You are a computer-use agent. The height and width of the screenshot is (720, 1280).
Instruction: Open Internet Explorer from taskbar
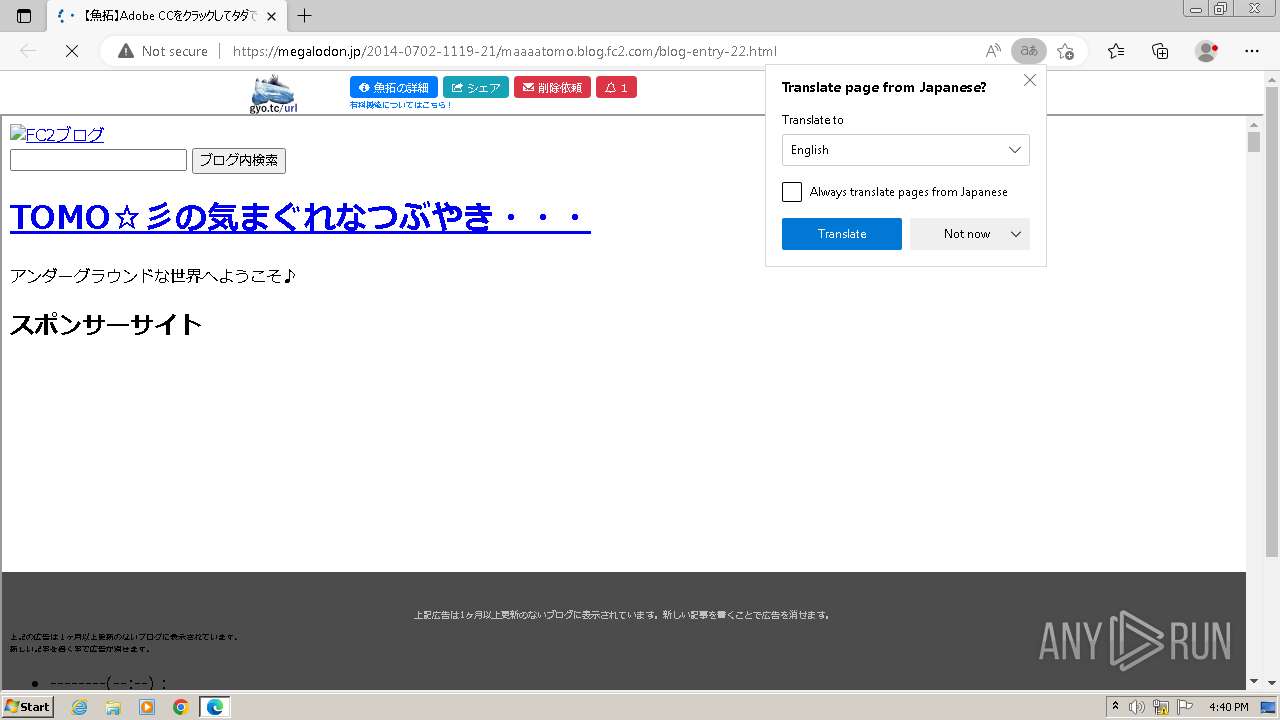80,707
